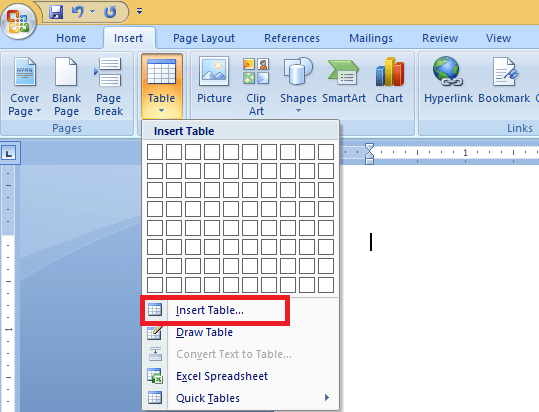Click the Redo icon in quick access toolbar

110,12
